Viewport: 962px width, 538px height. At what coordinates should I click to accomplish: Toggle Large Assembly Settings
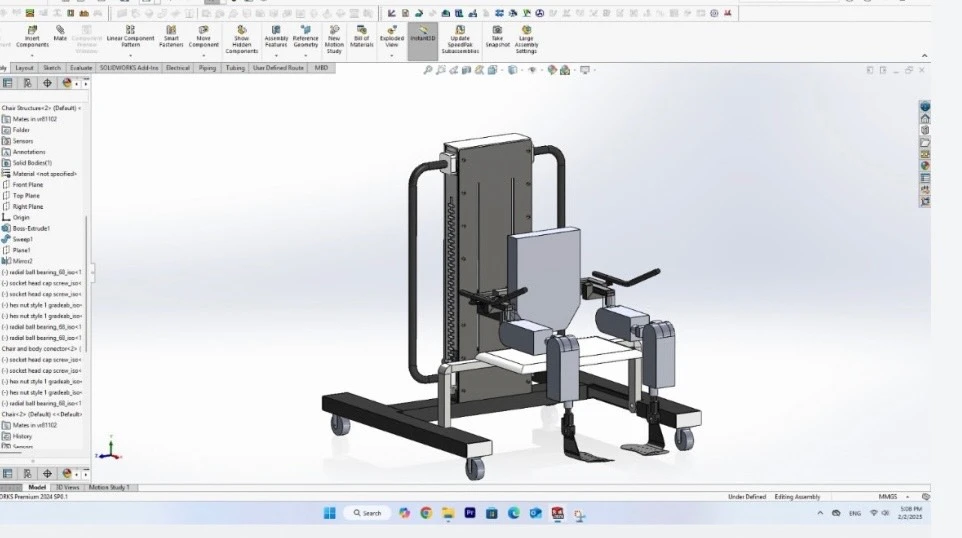526,38
